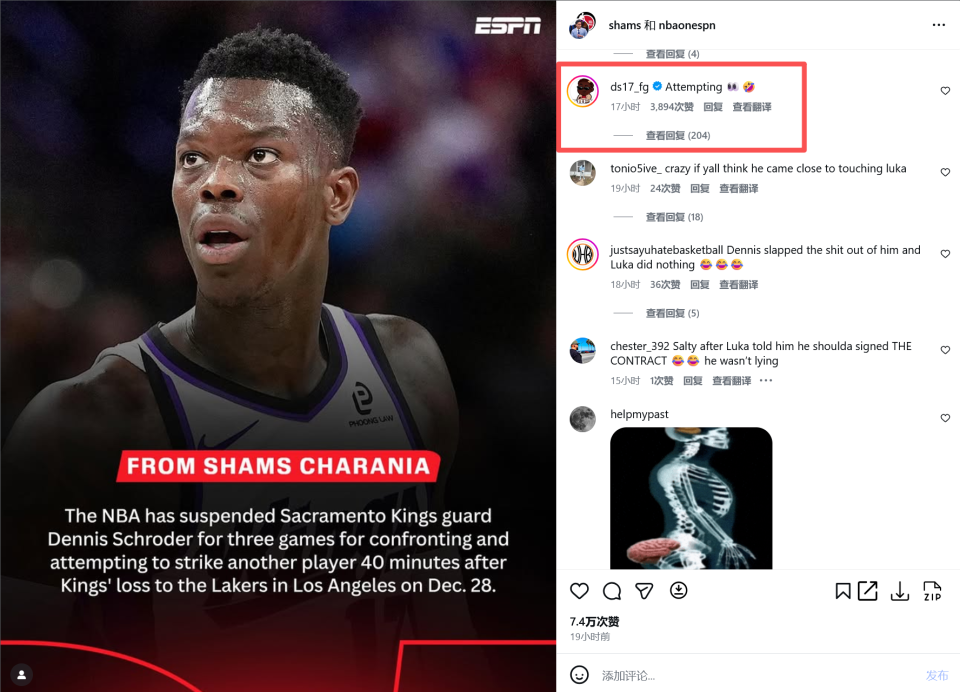Viewport: 960px width, 692px height.
Task: Expand 204 replies under ds17_fg comment
Action: pos(678,135)
